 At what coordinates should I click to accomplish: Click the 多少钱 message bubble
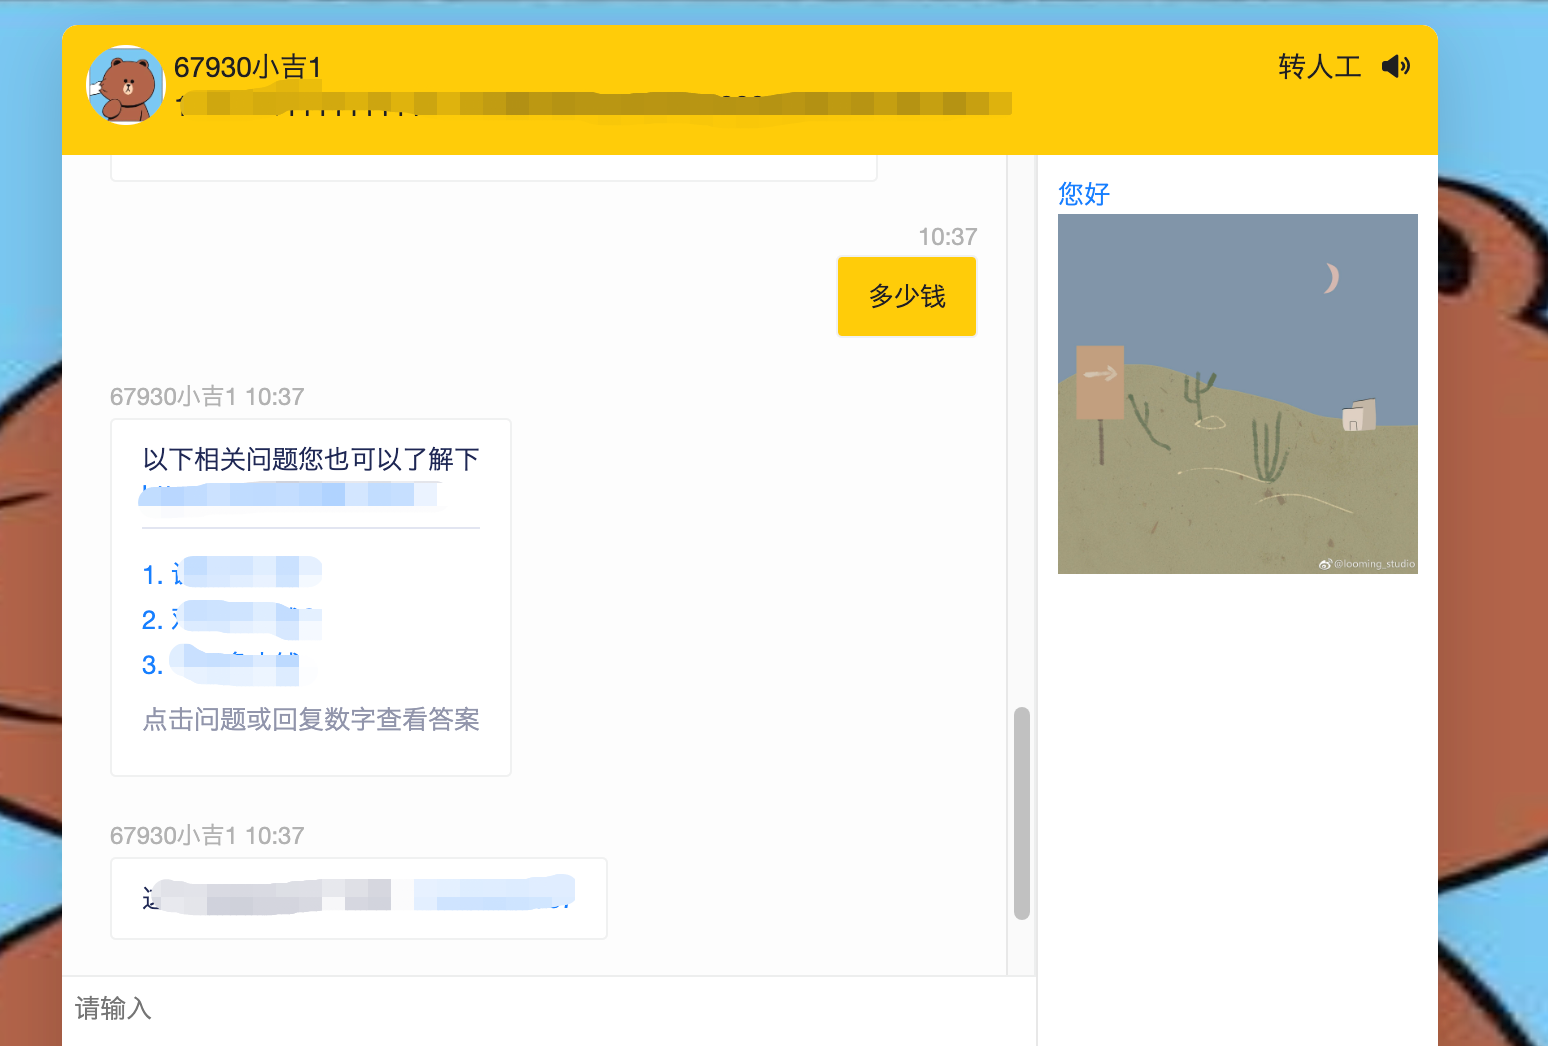tap(907, 296)
